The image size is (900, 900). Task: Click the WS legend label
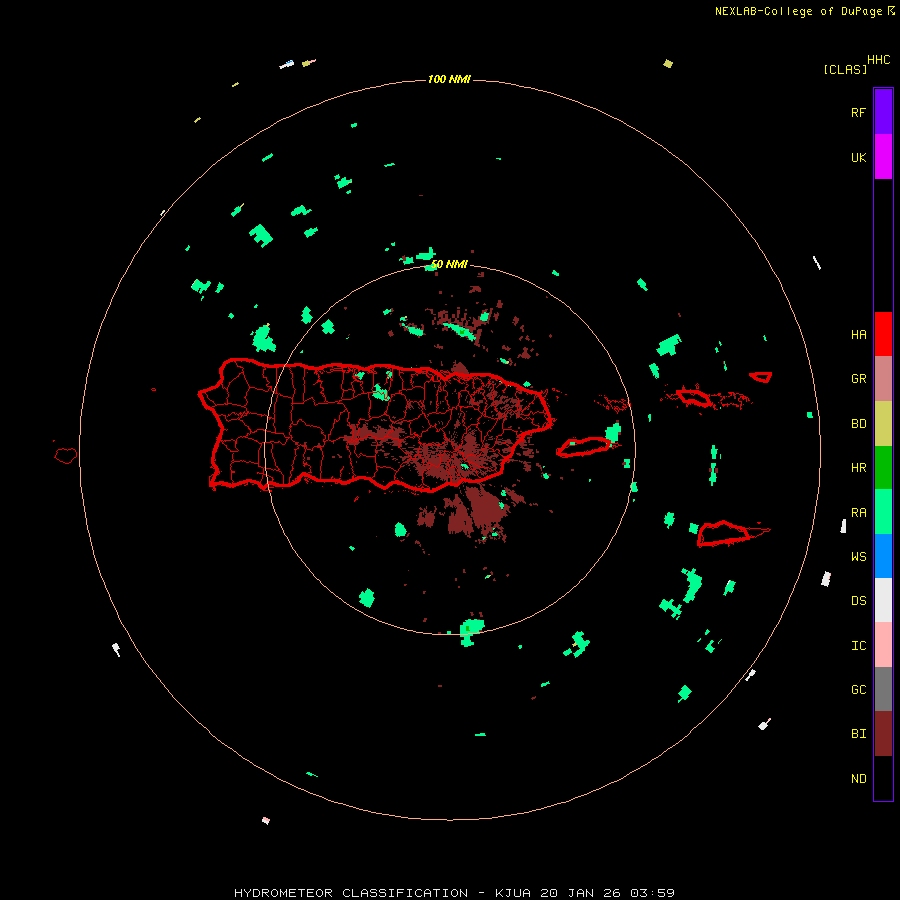click(x=858, y=557)
